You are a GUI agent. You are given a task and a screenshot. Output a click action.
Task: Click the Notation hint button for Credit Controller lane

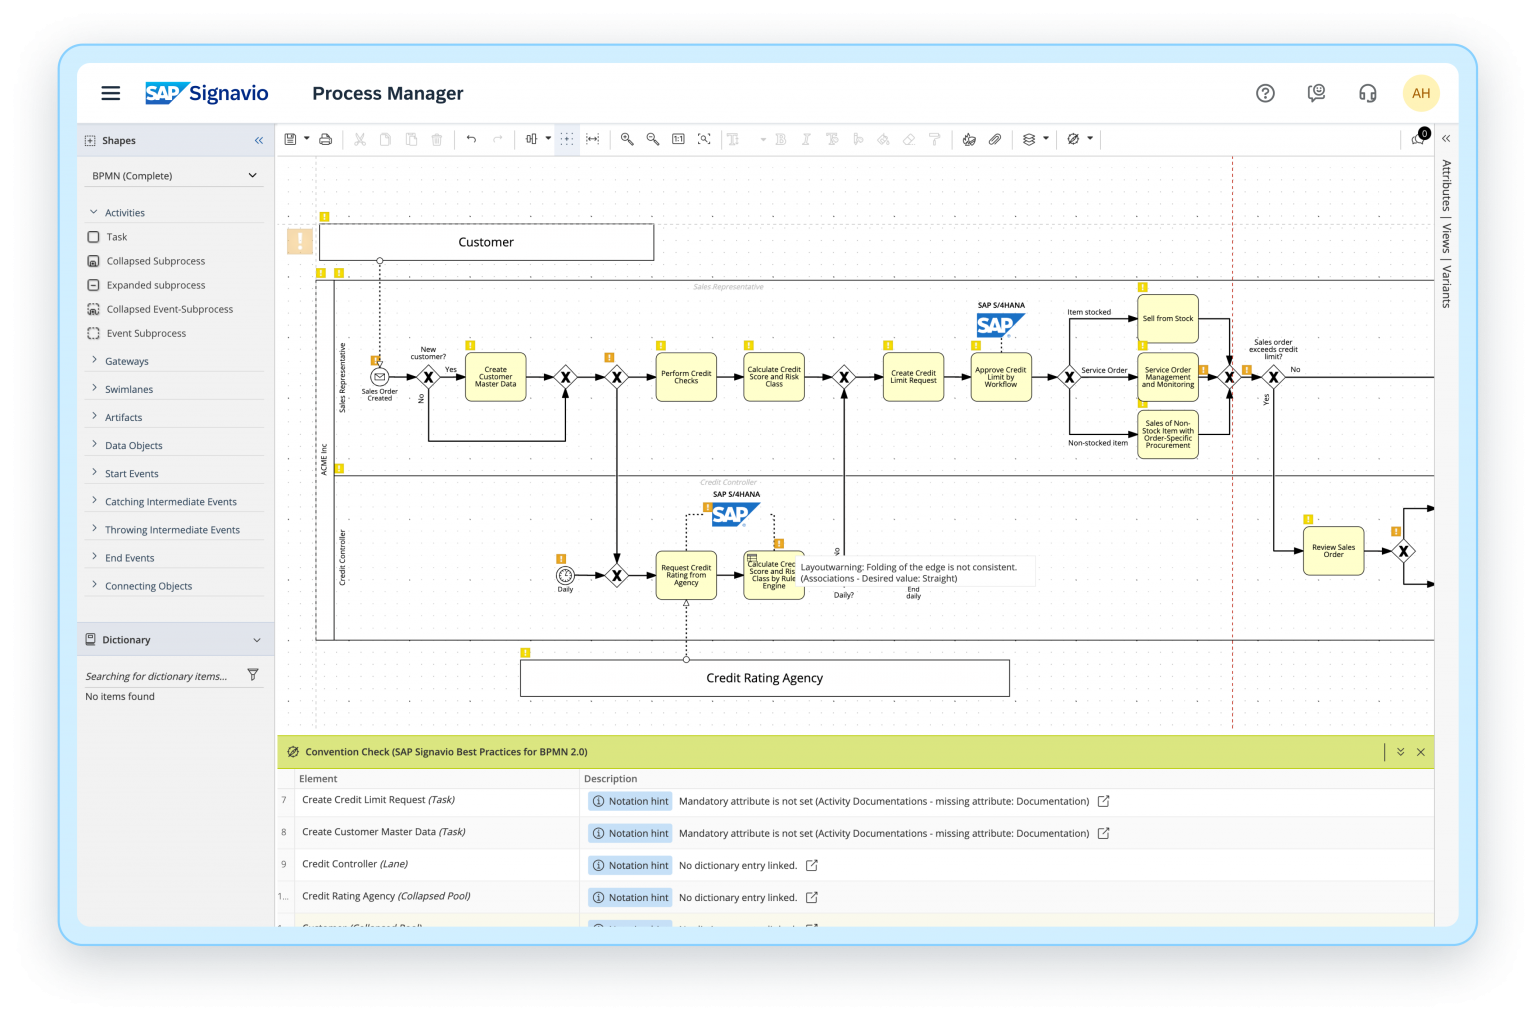click(629, 864)
